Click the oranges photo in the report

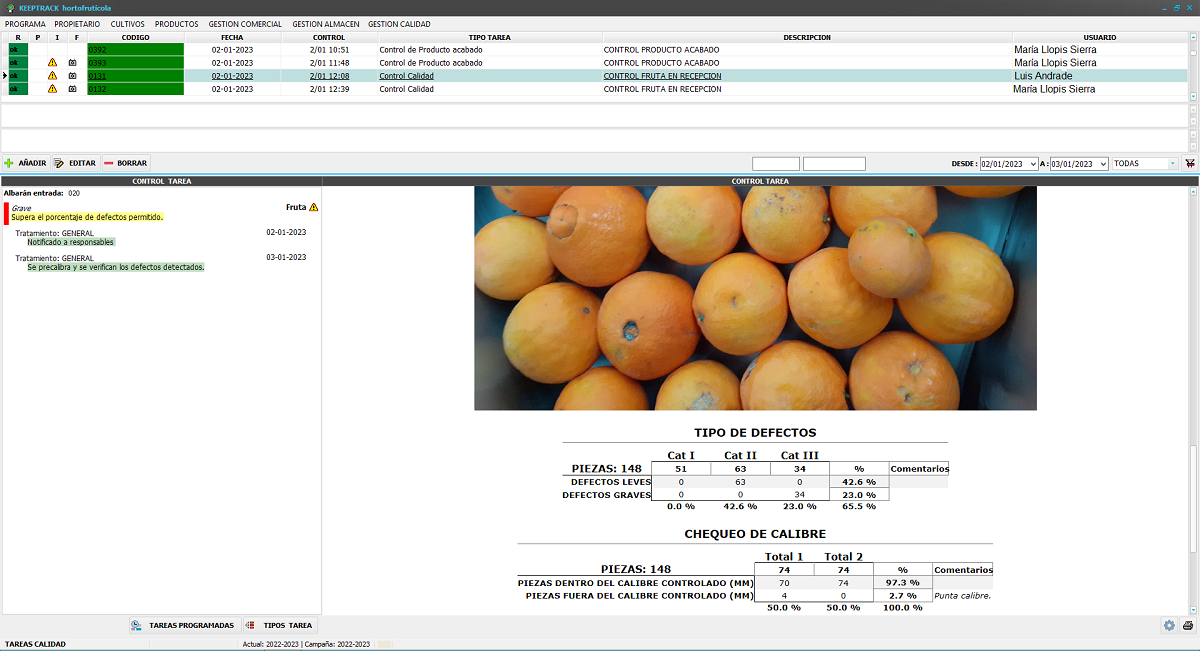(755, 298)
